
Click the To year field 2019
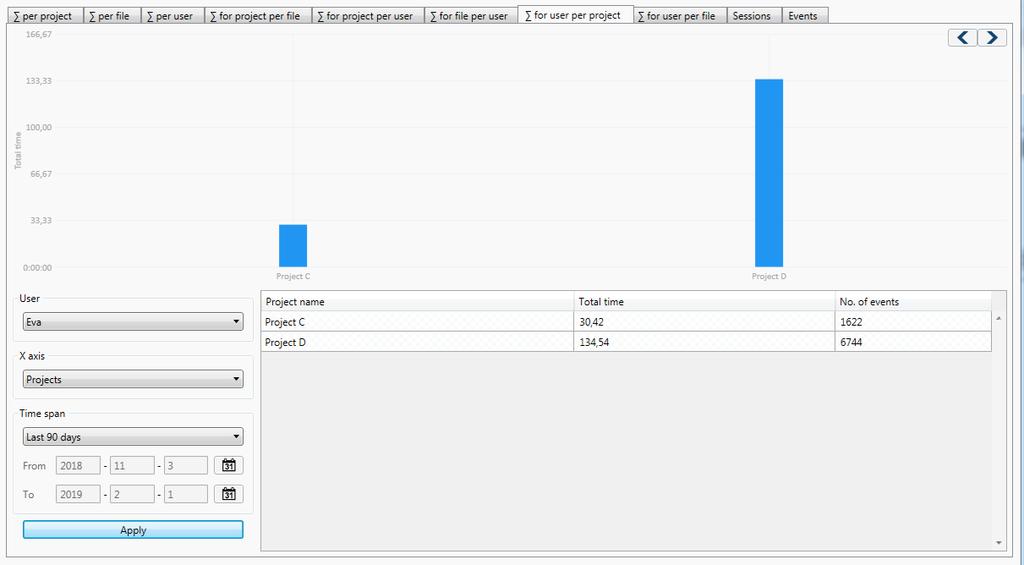(78, 494)
